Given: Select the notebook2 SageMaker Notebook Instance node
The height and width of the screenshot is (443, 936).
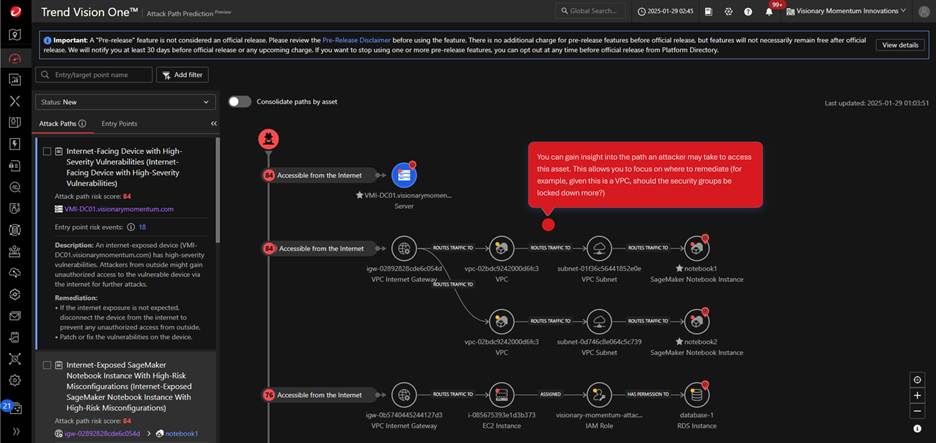Looking at the screenshot, I should (x=696, y=321).
